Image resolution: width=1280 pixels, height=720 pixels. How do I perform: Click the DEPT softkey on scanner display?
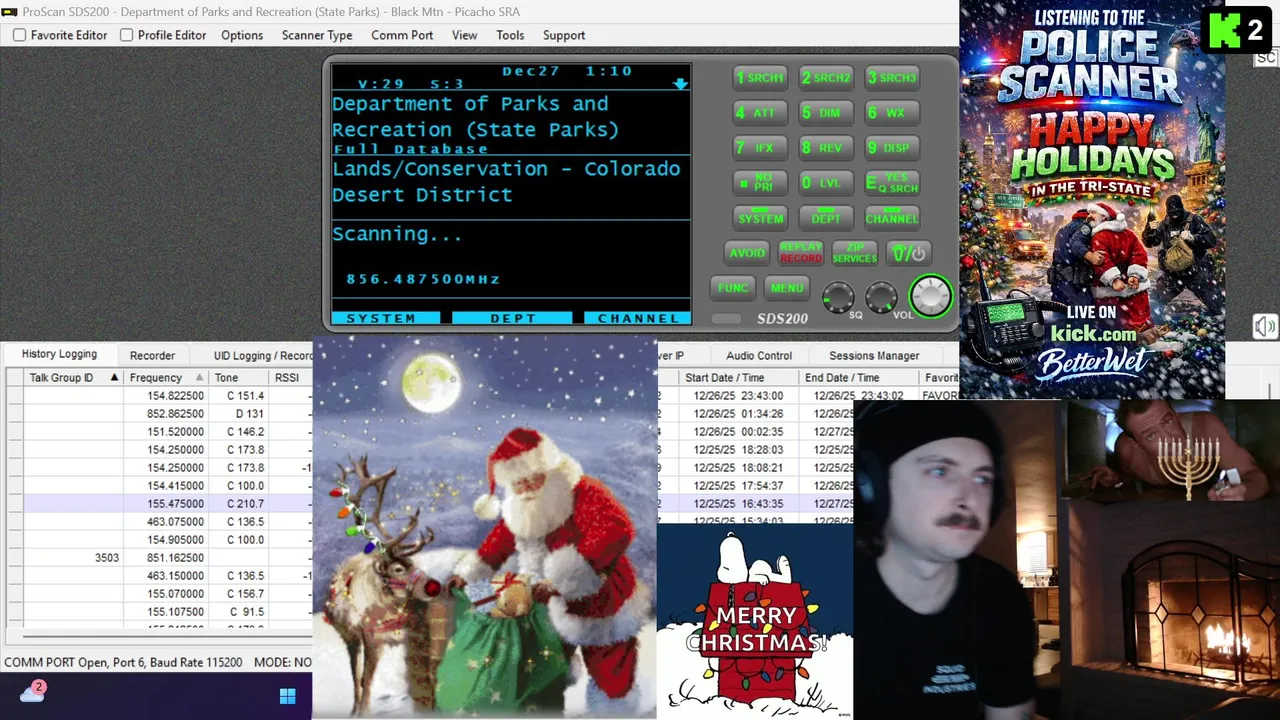pyautogui.click(x=512, y=318)
